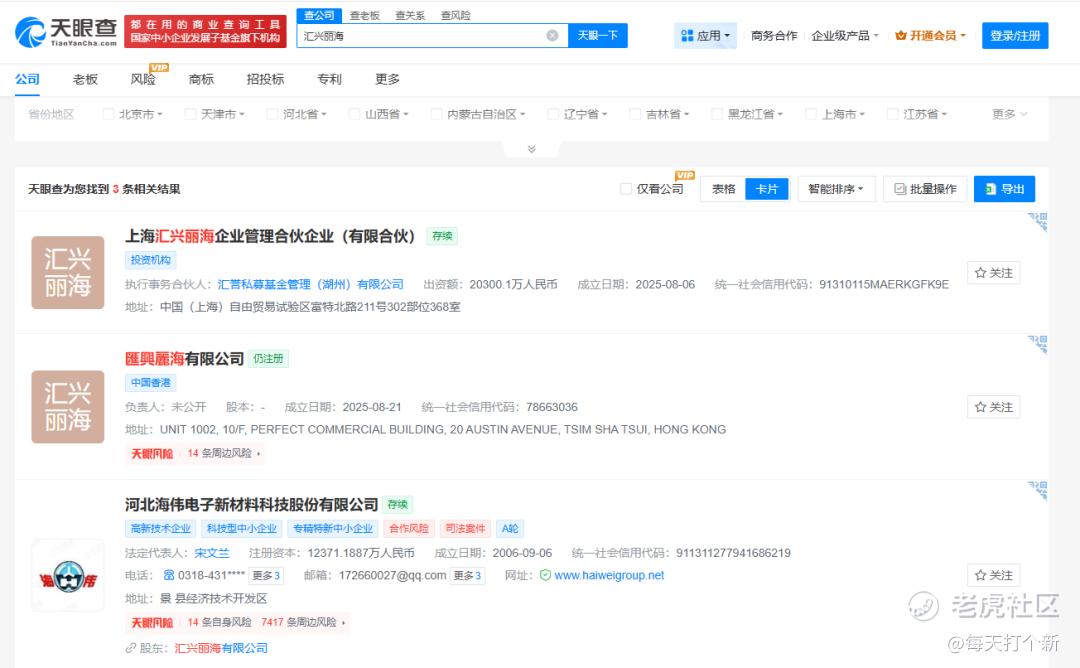This screenshot has height=668, width=1080.
Task: Show 更多3 email addresses
Action: coord(468,576)
